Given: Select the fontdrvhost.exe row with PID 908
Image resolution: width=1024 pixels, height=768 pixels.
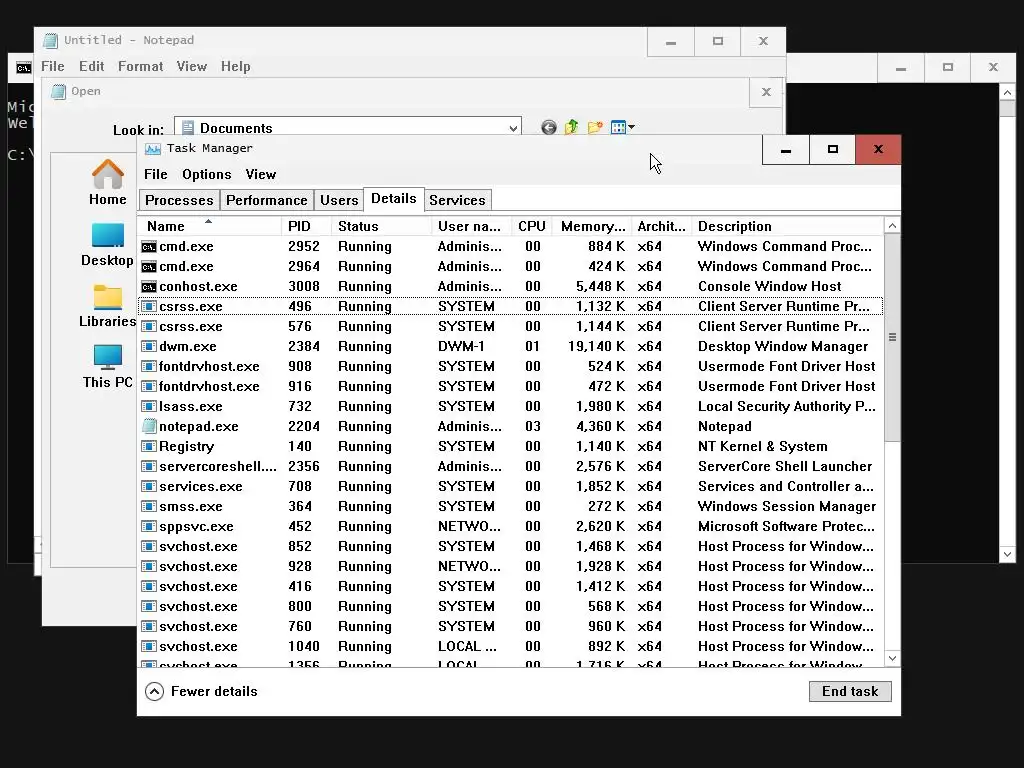Looking at the screenshot, I should coord(510,366).
